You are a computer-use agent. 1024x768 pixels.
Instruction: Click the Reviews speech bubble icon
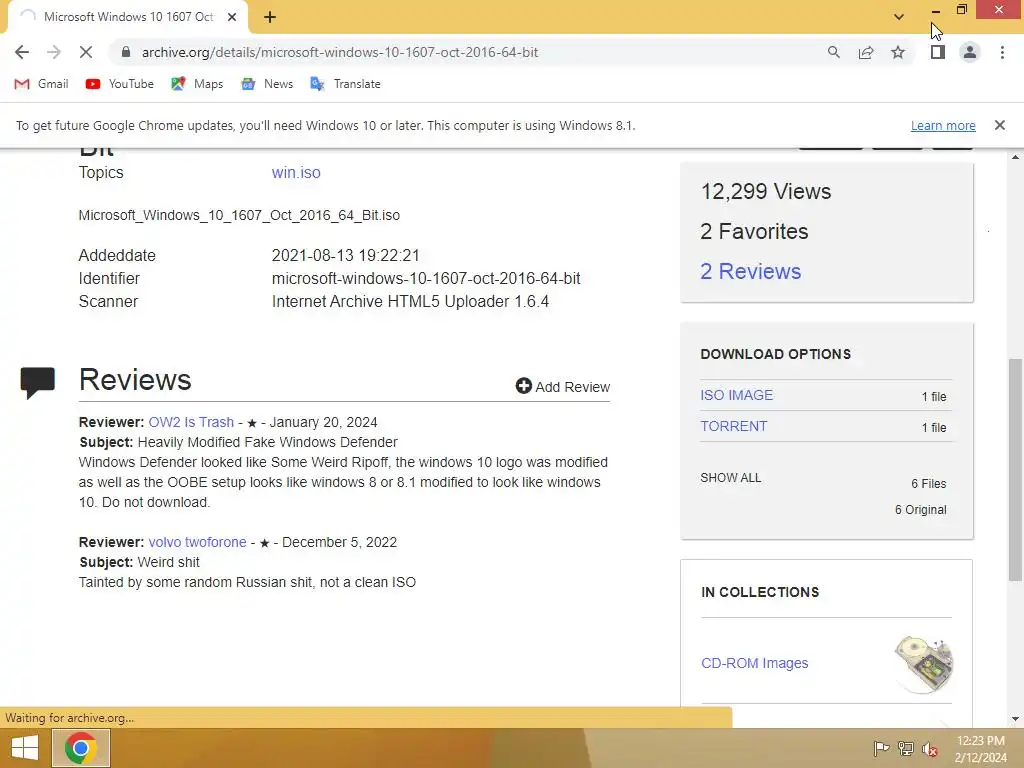(x=37, y=382)
